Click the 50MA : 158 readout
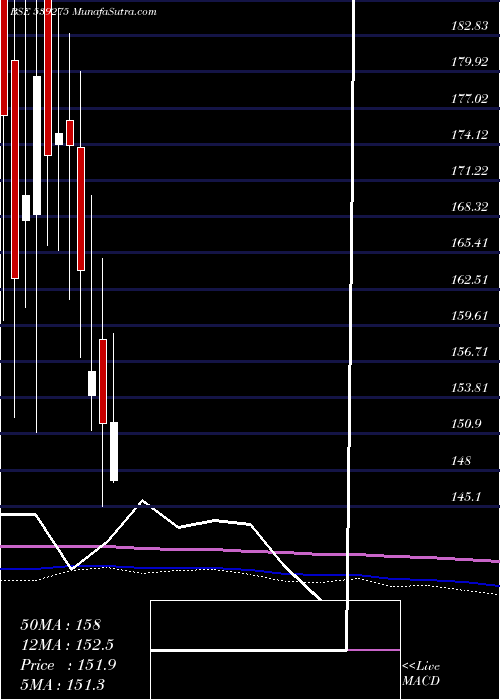The image size is (500, 700). coord(61,625)
